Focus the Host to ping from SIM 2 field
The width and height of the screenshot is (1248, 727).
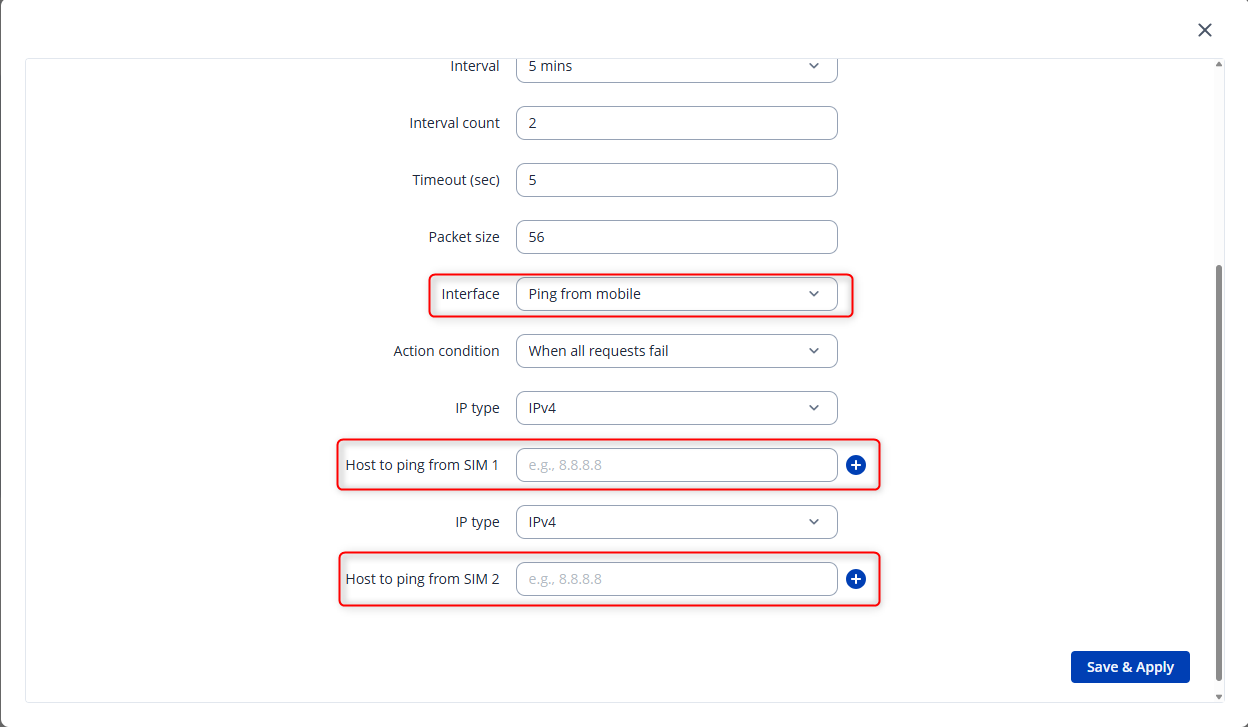point(676,579)
